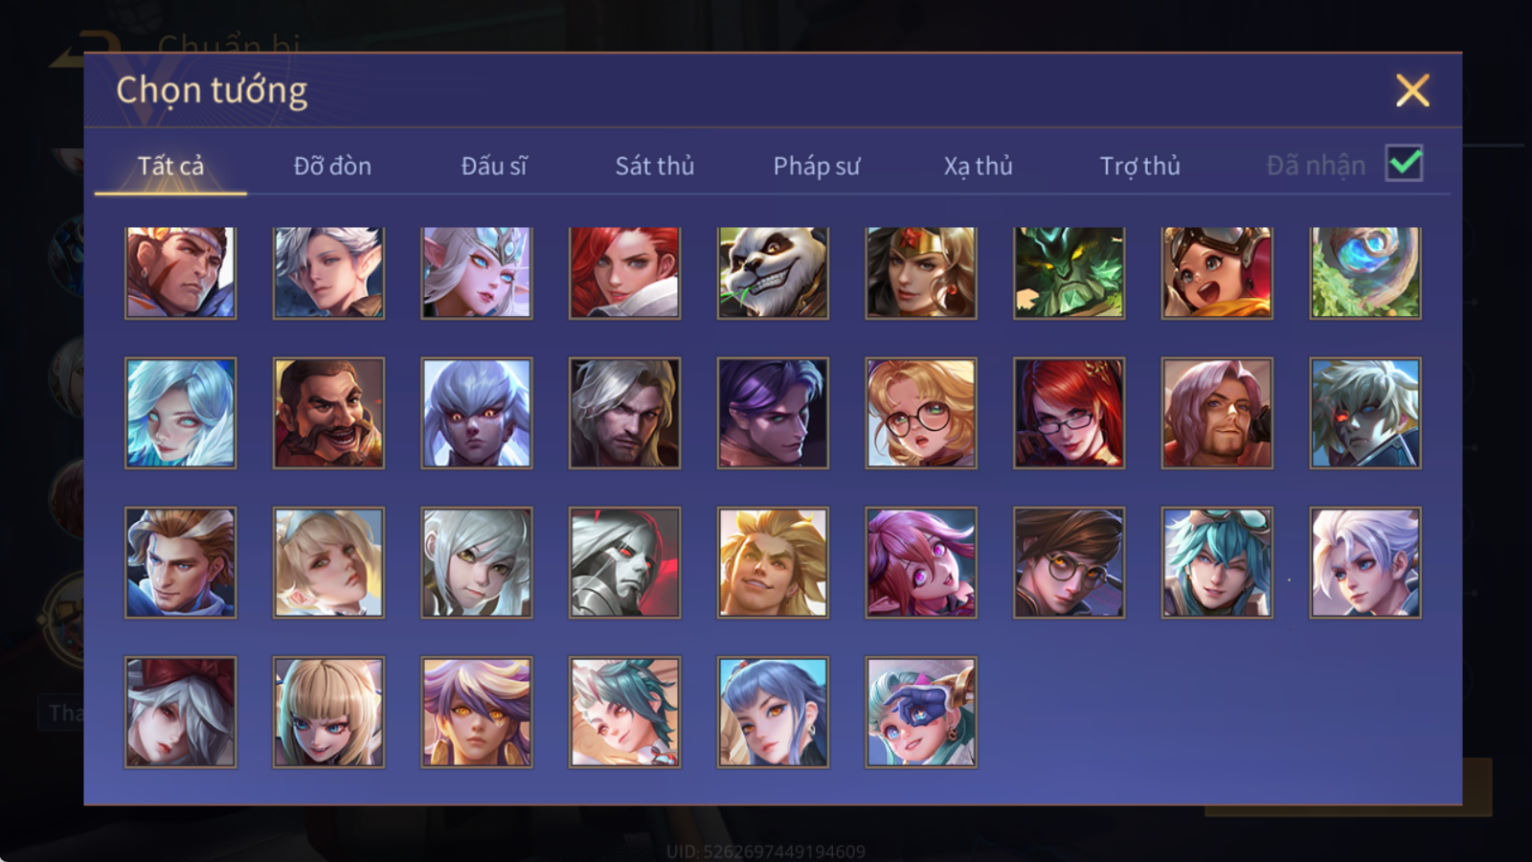Image resolution: width=1532 pixels, height=862 pixels.
Task: Select the red-haired woman with glasses hero
Action: click(x=1068, y=413)
